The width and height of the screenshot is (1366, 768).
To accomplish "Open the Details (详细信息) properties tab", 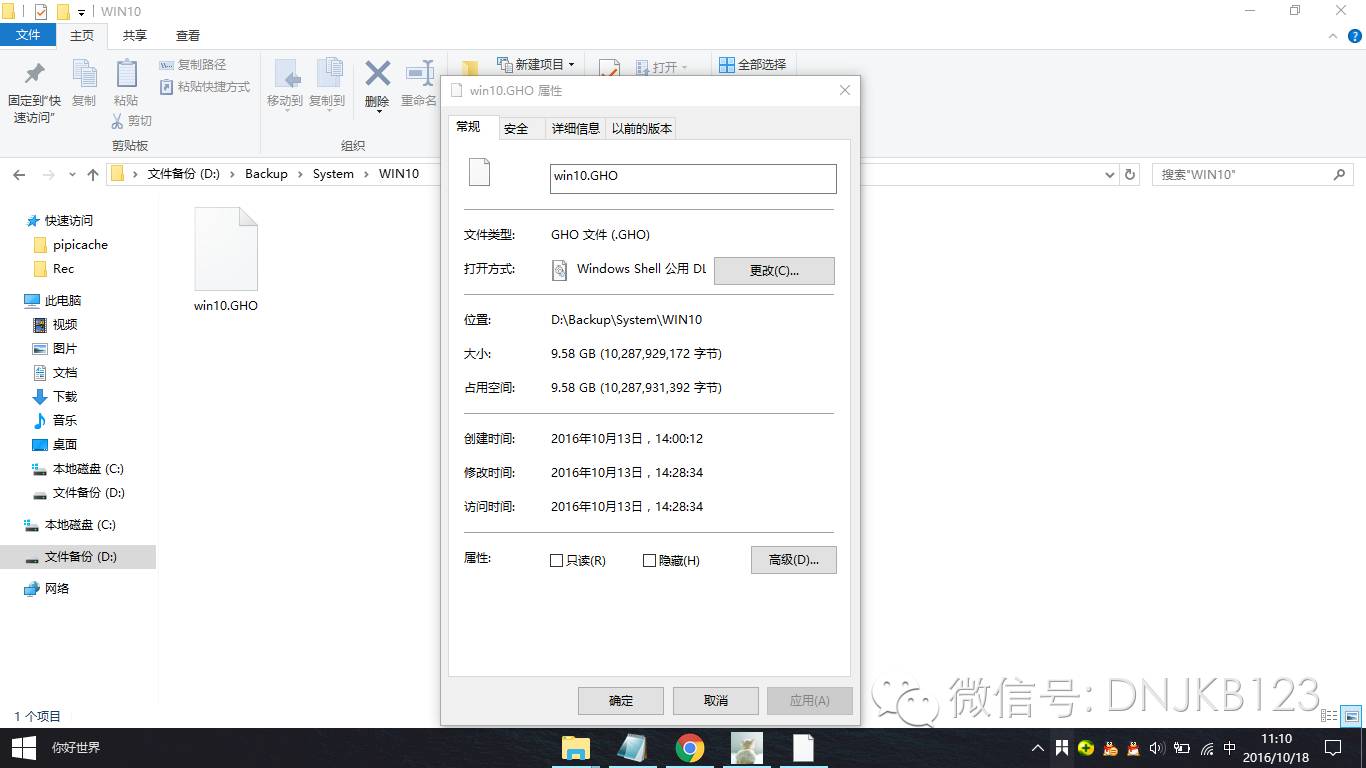I will [575, 128].
